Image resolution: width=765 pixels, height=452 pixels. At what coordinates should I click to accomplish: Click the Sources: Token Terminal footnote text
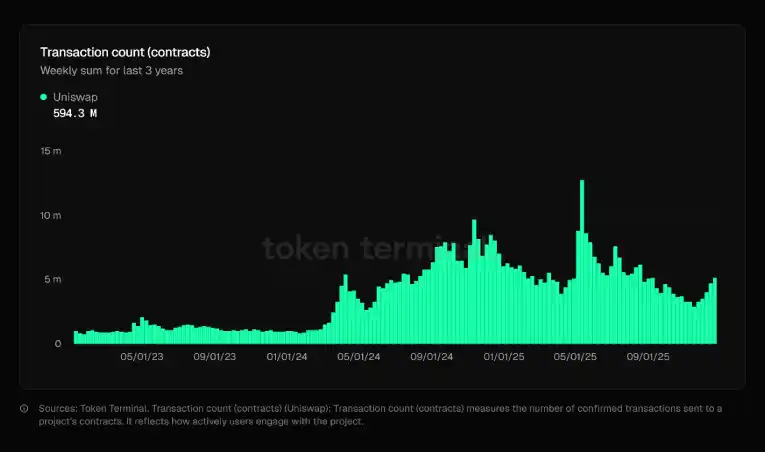(380, 415)
